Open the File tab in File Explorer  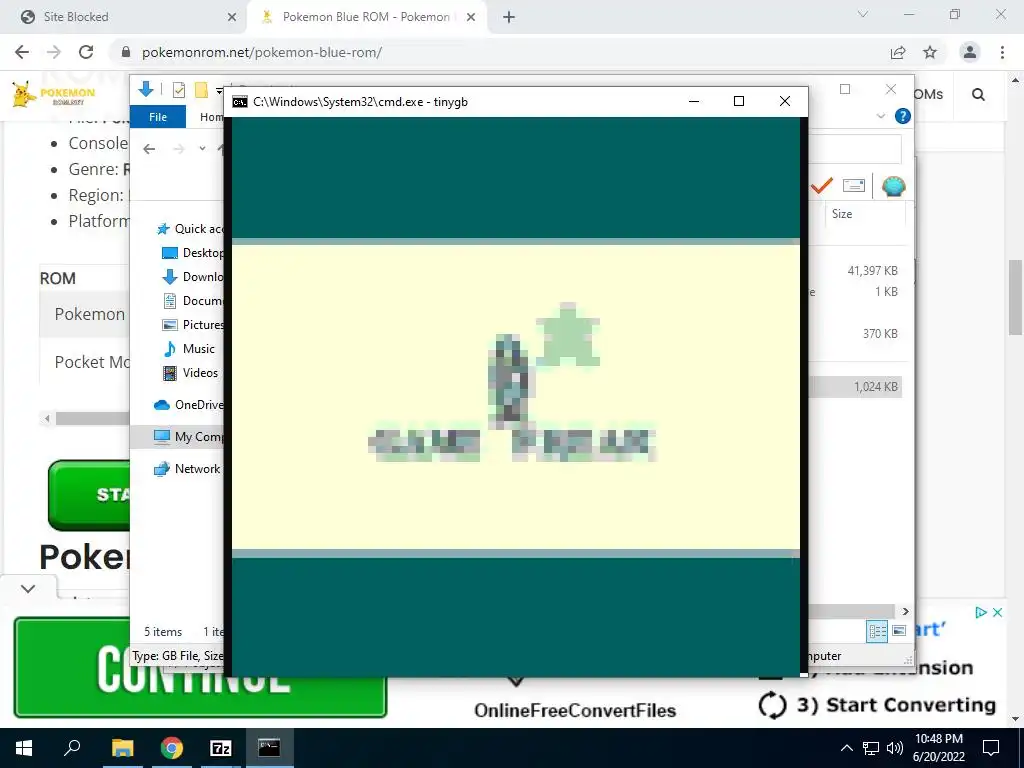tap(158, 117)
